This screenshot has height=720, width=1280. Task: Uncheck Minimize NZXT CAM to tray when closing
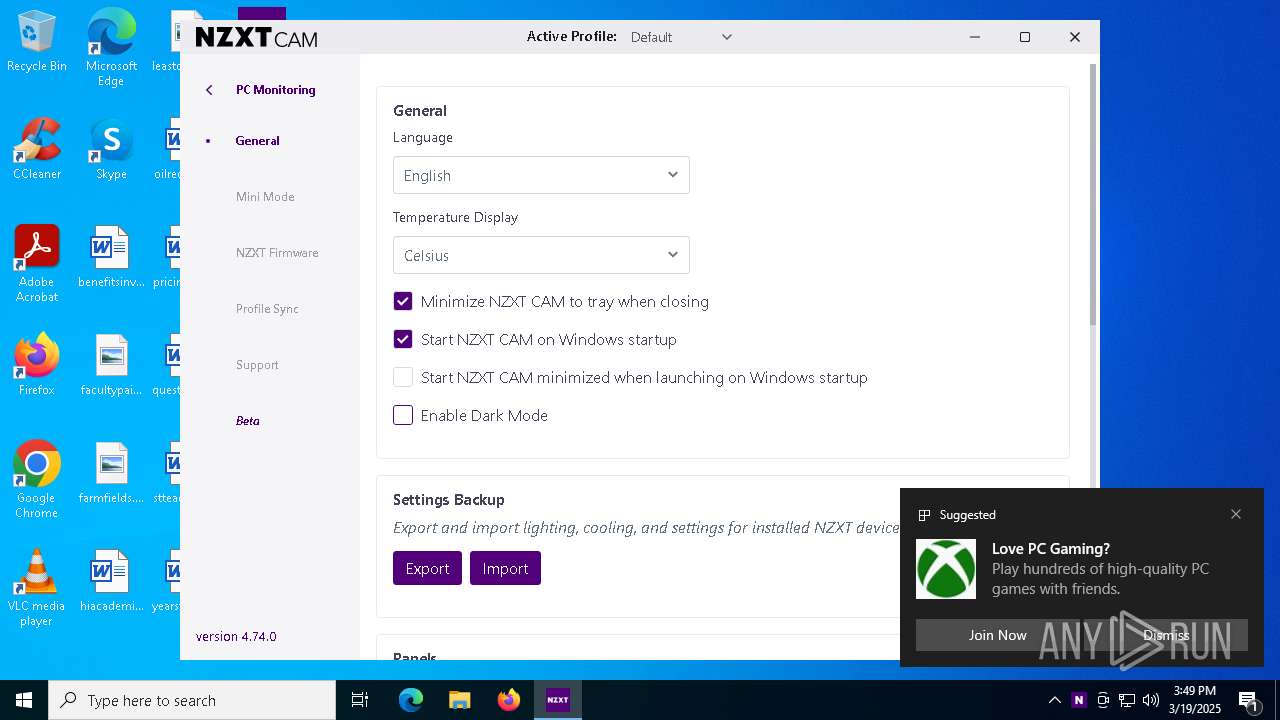click(403, 301)
